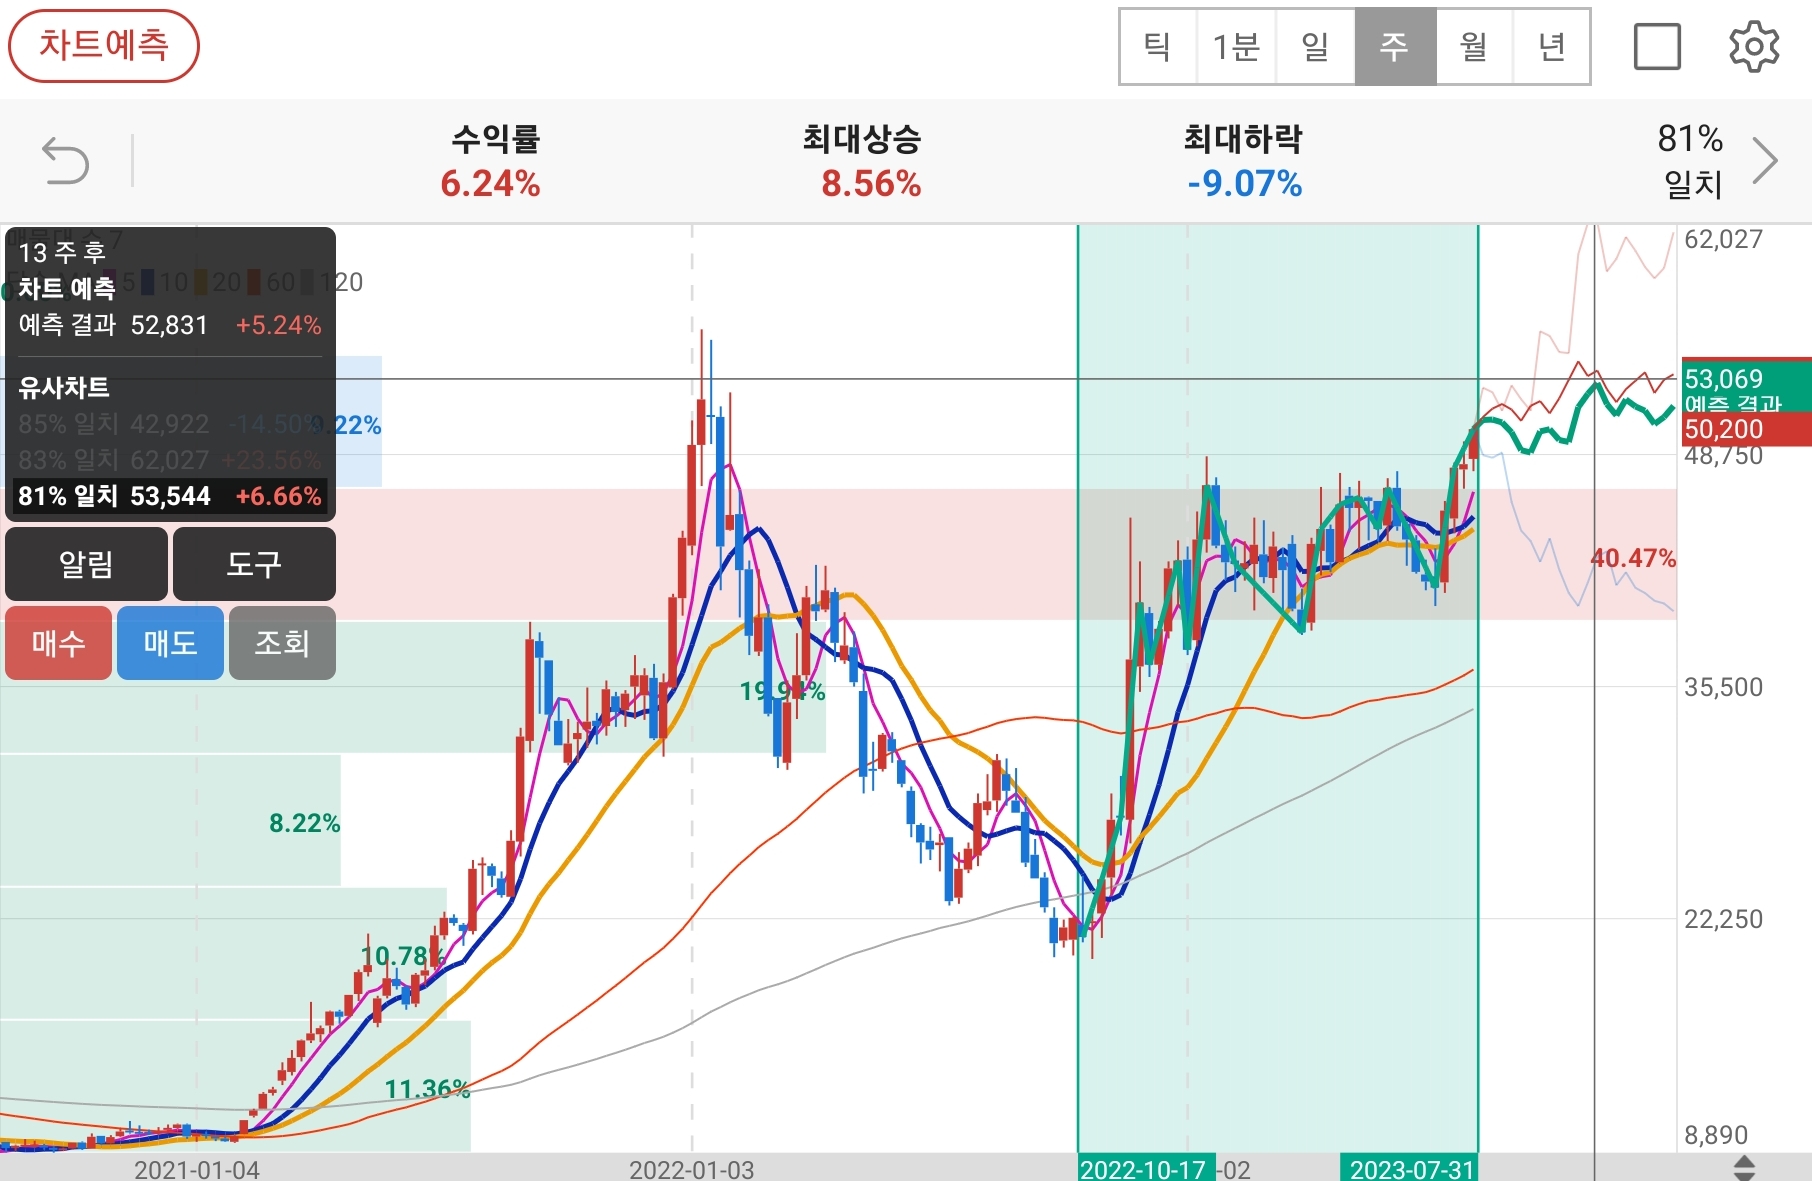Select the 틱 tick interval tab
The height and width of the screenshot is (1181, 1812).
(1158, 47)
